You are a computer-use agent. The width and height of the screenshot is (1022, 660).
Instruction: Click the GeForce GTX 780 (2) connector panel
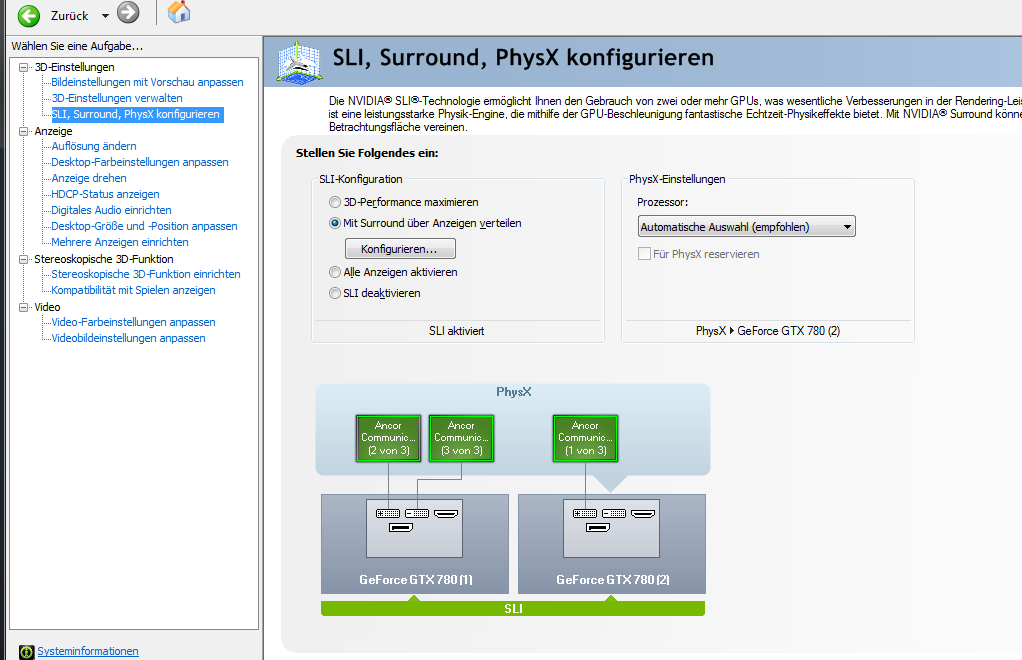point(611,528)
